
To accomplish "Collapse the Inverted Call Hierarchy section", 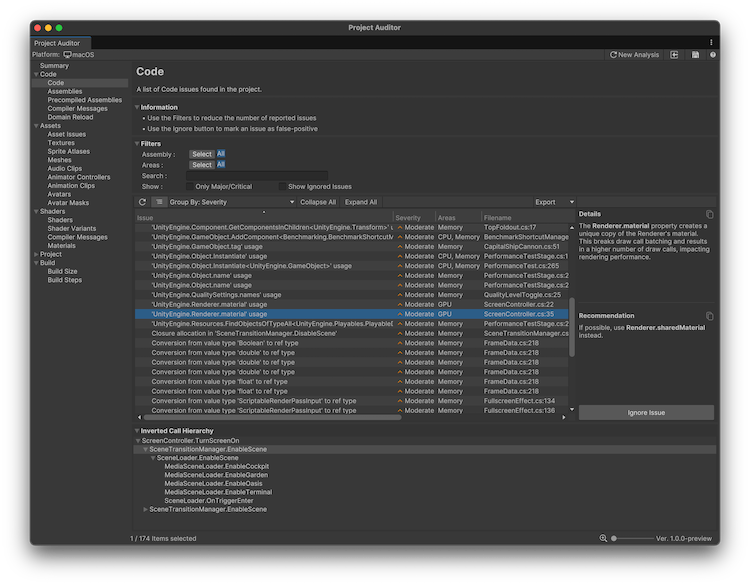I will click(x=138, y=431).
